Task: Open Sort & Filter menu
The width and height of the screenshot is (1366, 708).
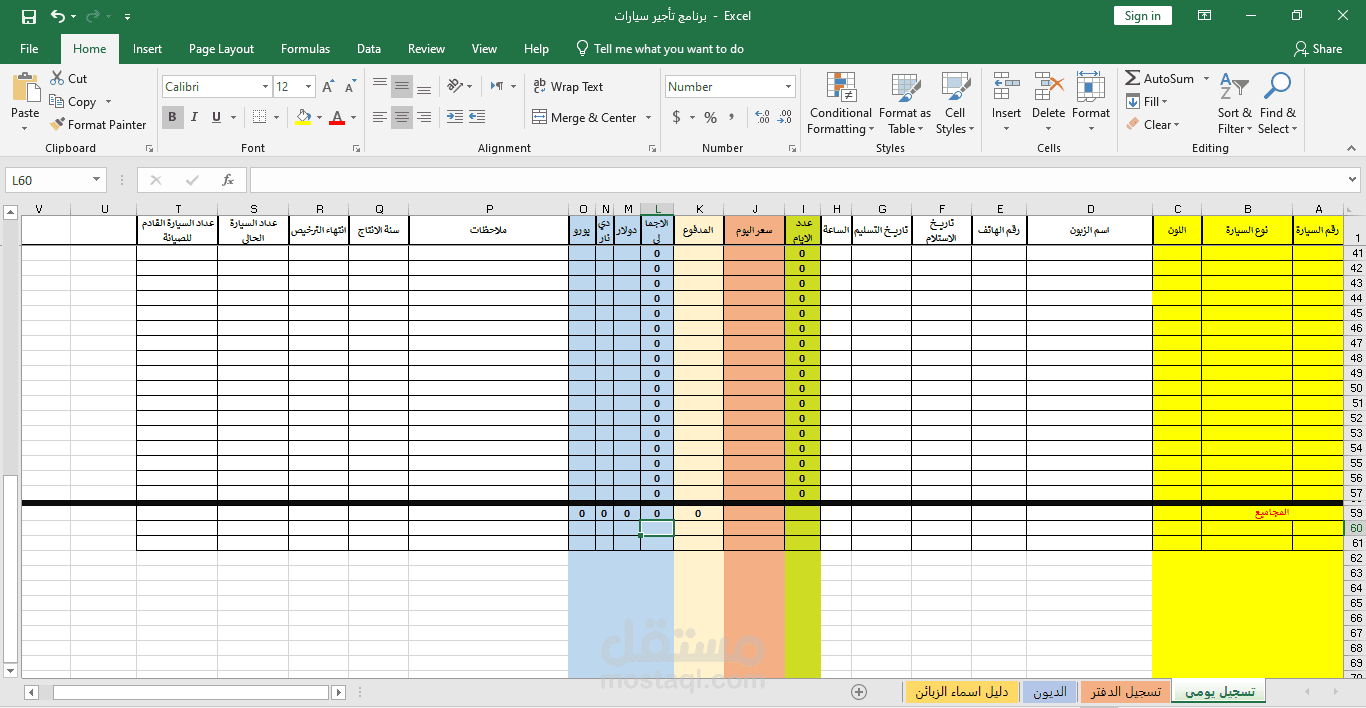Action: [1235, 103]
